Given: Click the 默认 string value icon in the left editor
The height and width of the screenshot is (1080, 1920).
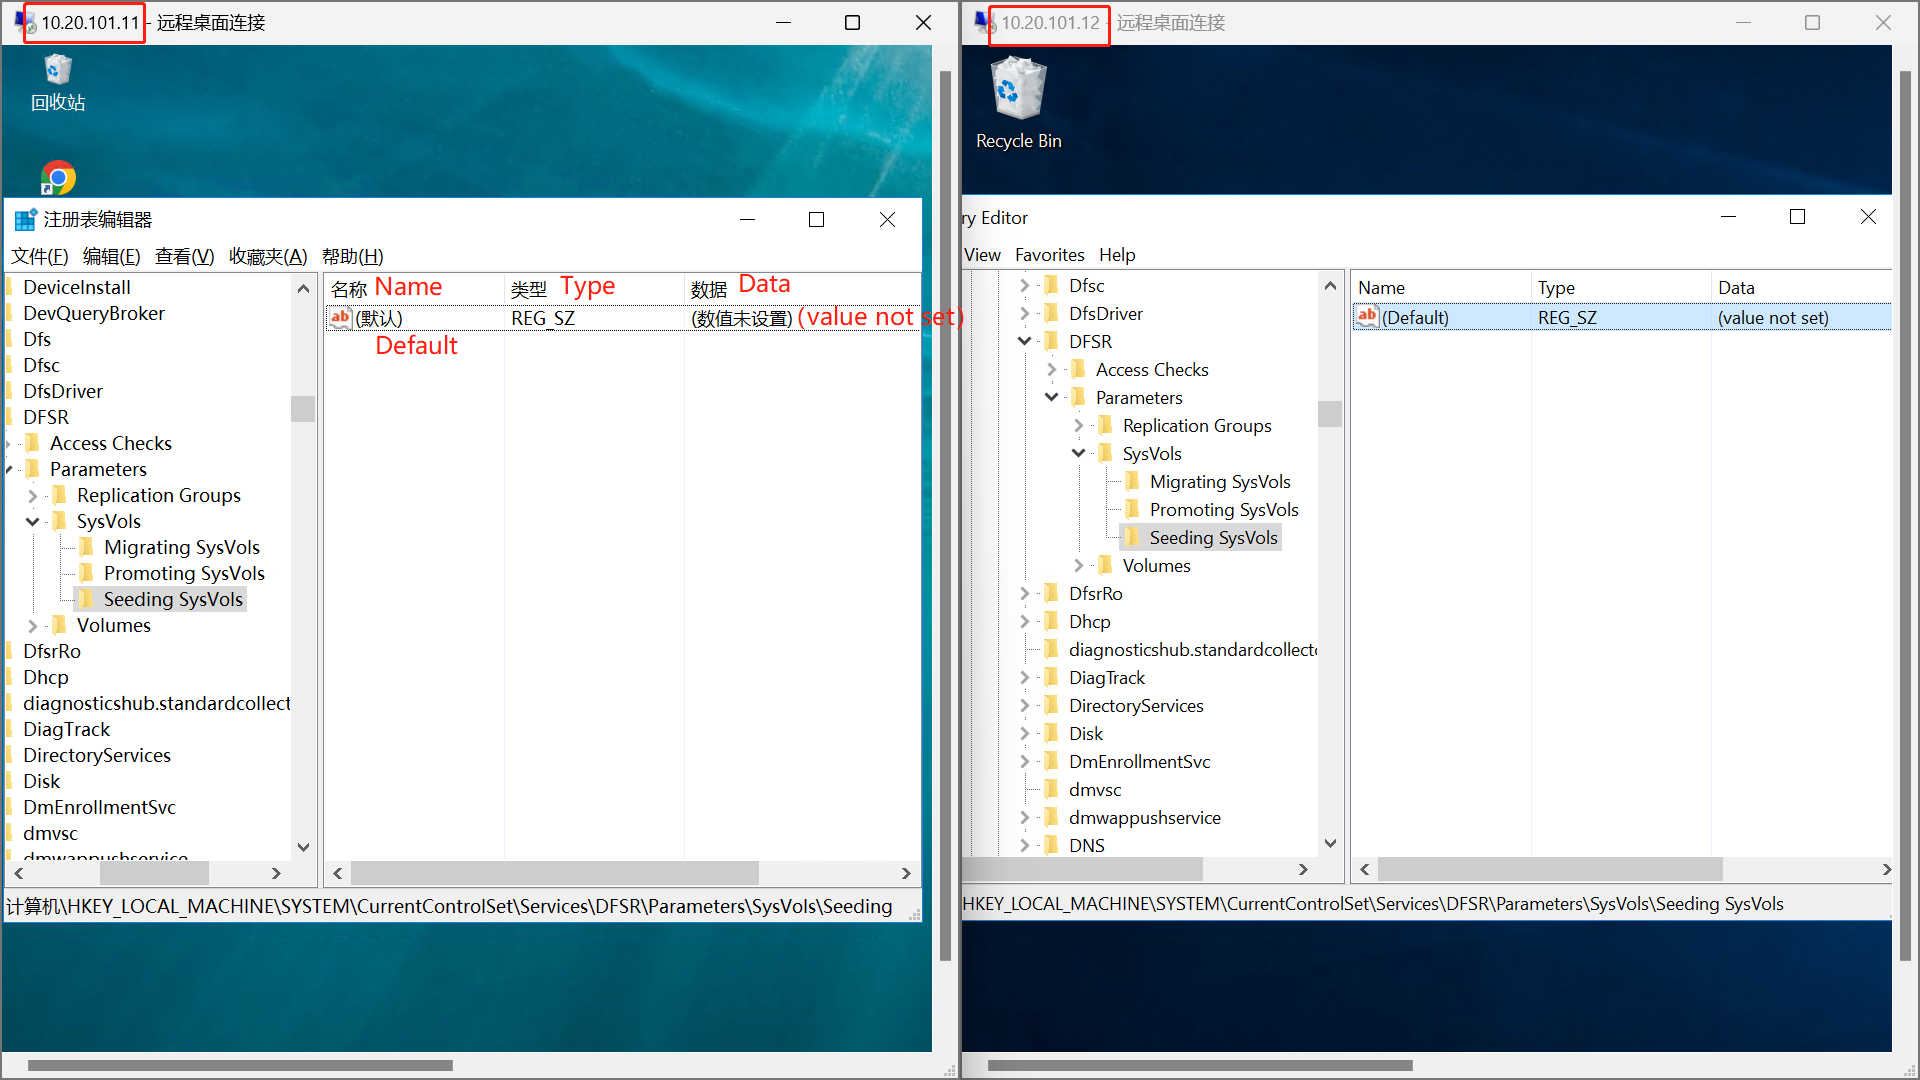Looking at the screenshot, I should click(x=340, y=318).
